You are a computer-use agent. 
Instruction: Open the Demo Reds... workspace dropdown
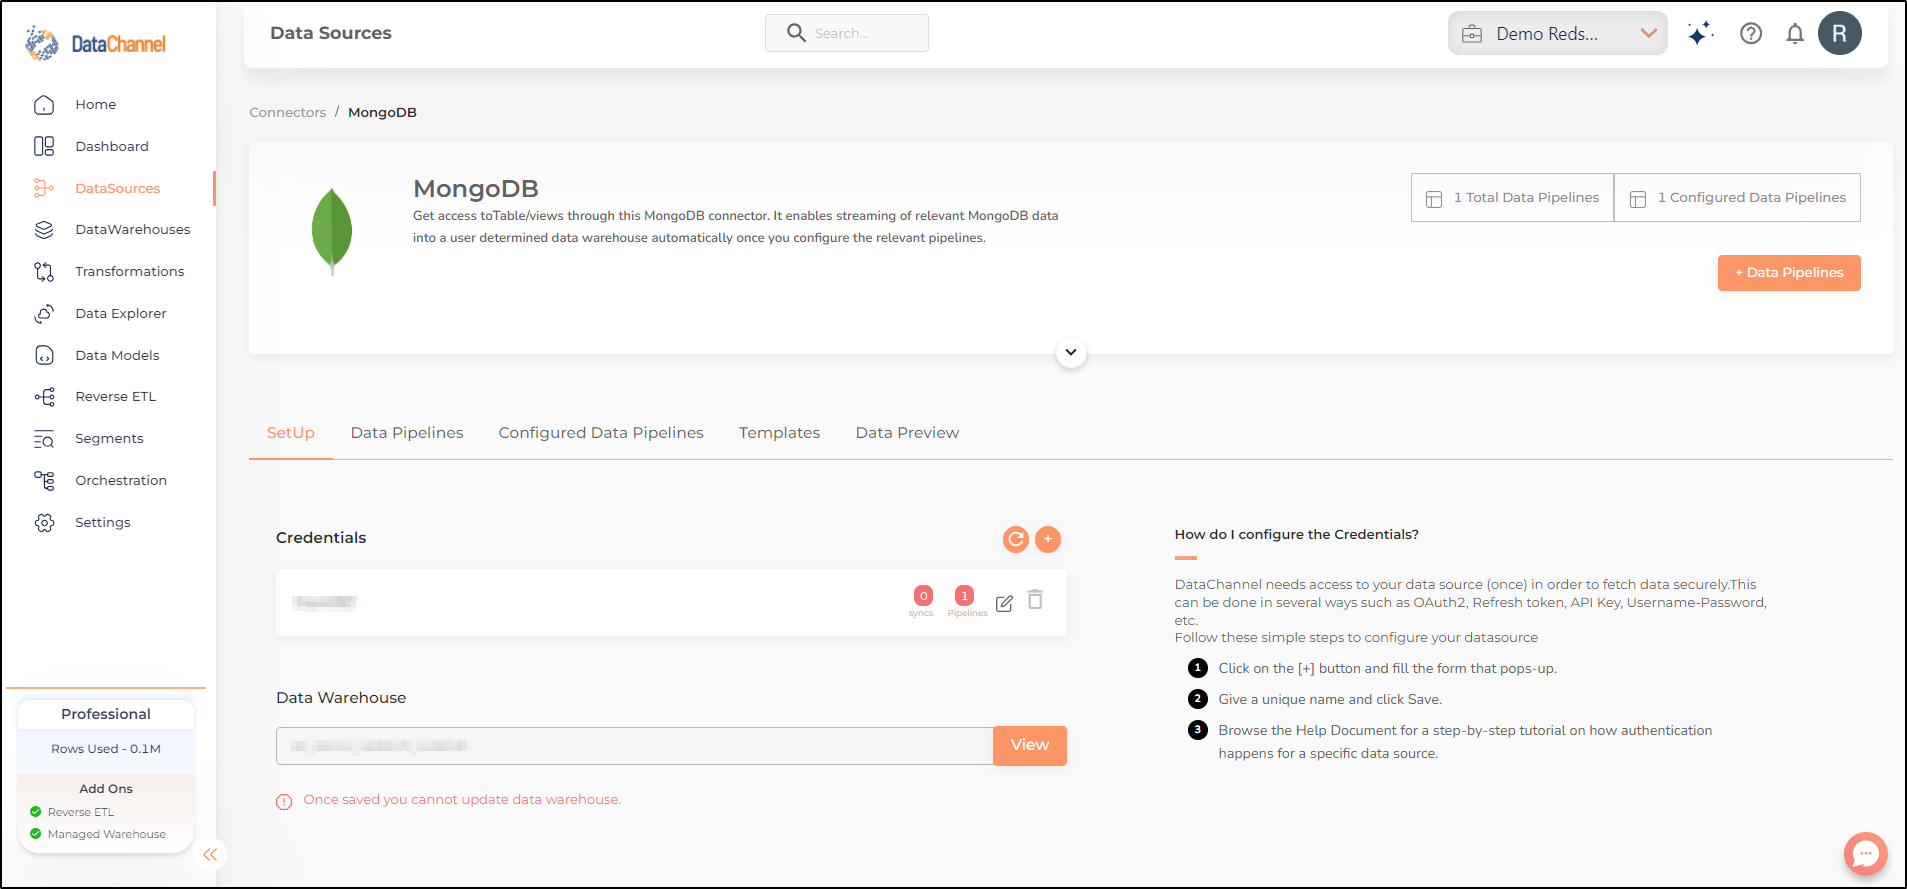click(x=1557, y=33)
